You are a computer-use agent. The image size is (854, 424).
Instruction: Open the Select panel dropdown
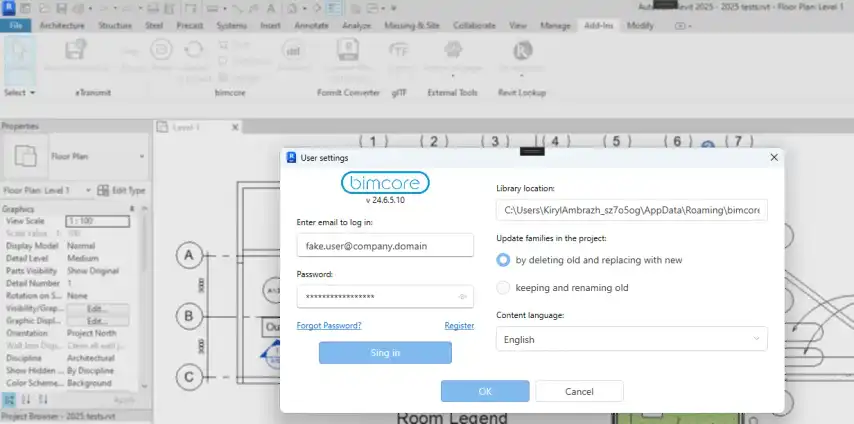click(x=20, y=93)
